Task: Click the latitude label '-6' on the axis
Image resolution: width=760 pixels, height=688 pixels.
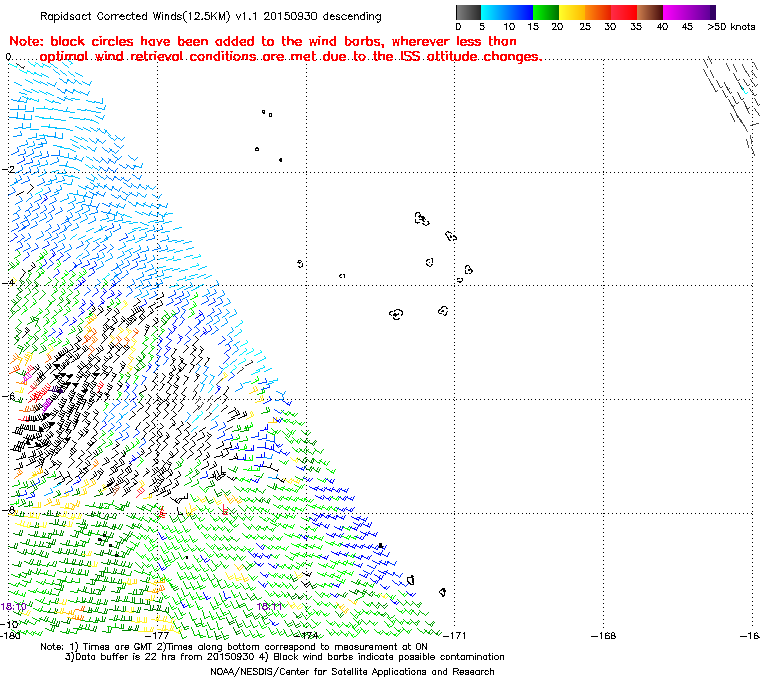Action: [x=8, y=396]
